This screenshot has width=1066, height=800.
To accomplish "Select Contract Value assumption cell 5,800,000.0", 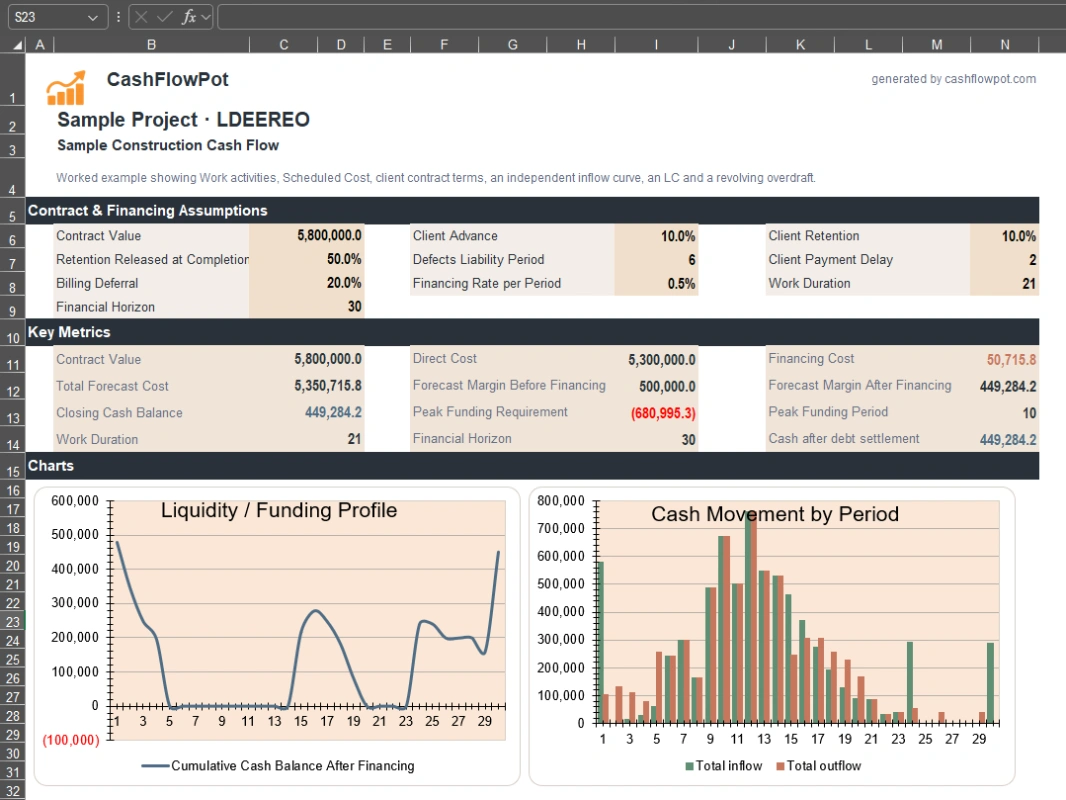I will [x=307, y=236].
